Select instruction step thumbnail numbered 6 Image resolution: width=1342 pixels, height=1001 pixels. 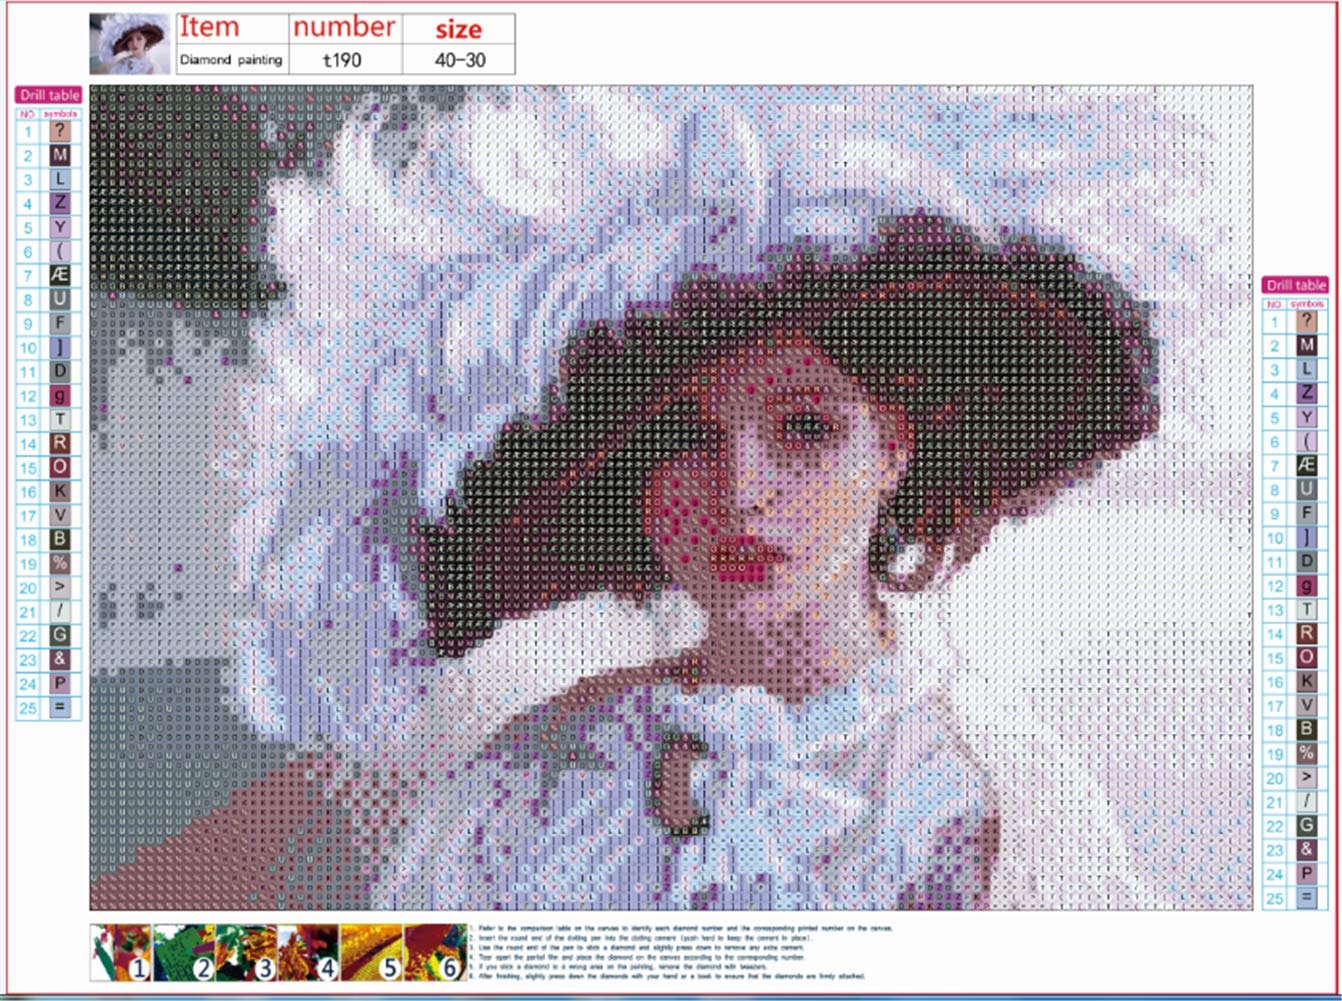pyautogui.click(x=434, y=952)
